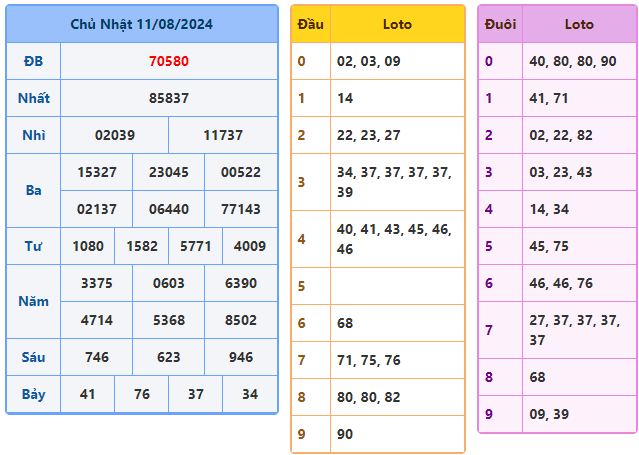Click the Đầu column header
This screenshot has height=455, width=639.
tap(310, 23)
